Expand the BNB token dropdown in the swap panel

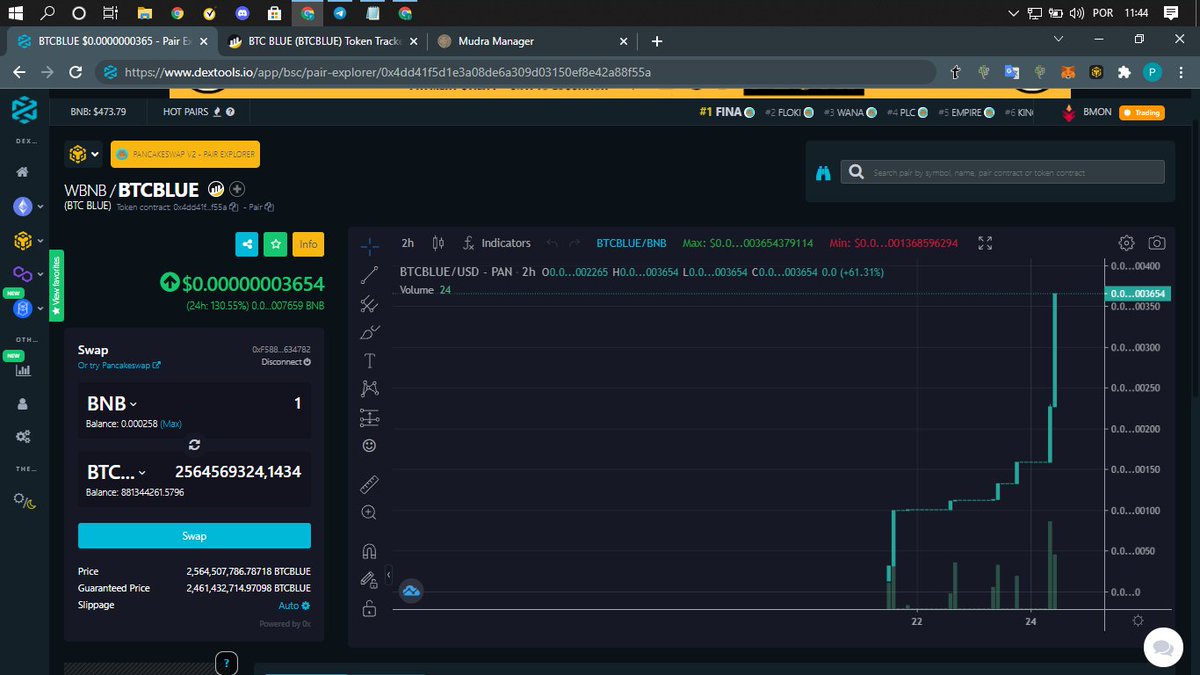pos(112,404)
